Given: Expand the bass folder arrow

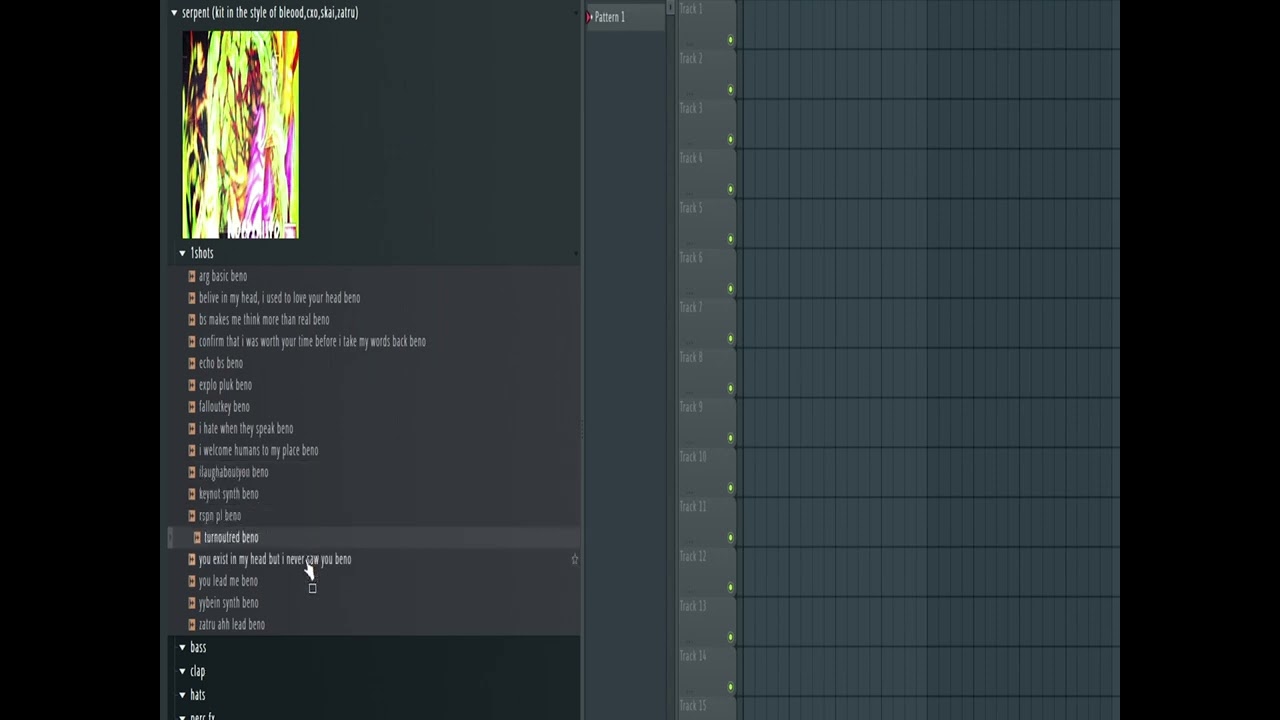Looking at the screenshot, I should pos(182,648).
